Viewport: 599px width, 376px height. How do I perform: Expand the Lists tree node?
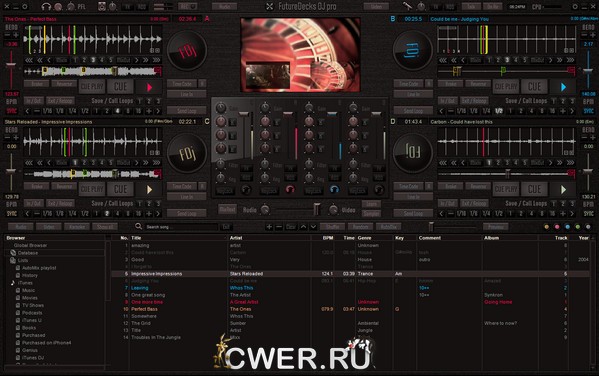pyautogui.click(x=23, y=260)
